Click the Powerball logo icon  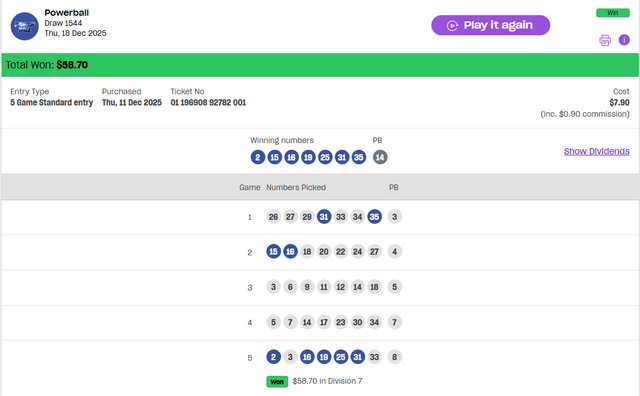[x=24, y=27]
